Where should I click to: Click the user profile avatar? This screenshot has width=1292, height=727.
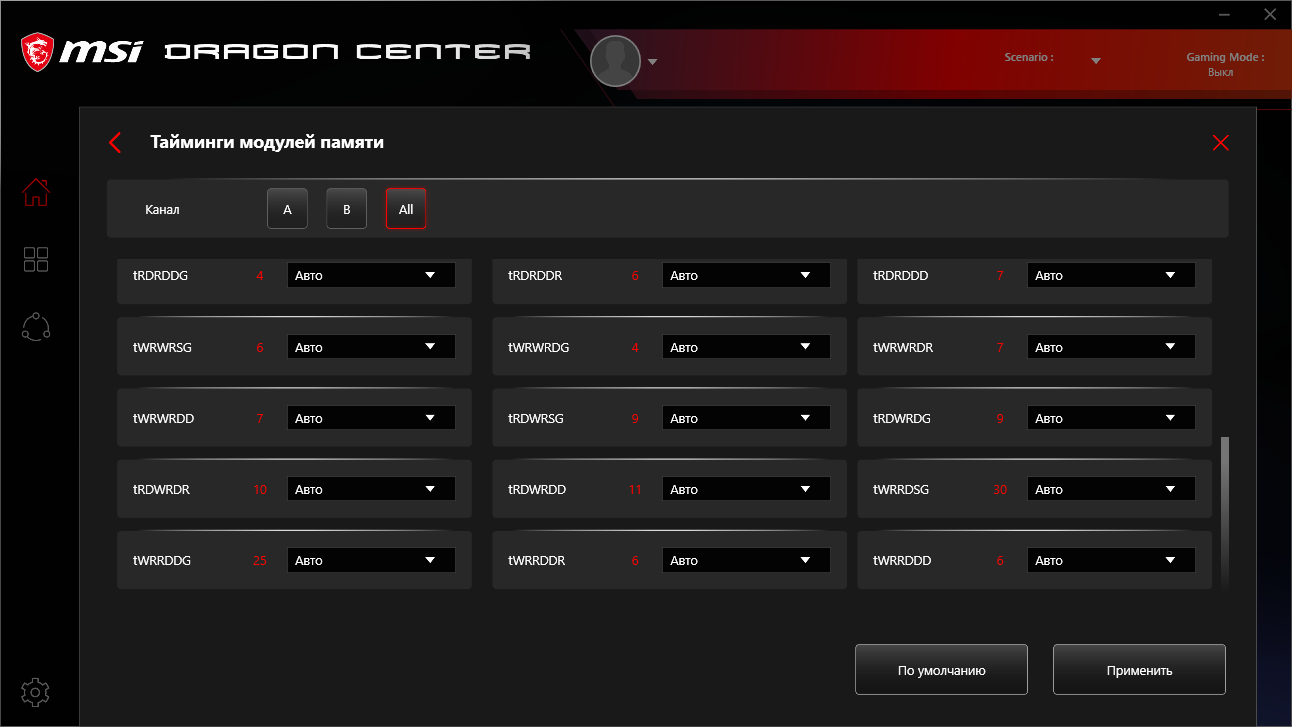(615, 61)
